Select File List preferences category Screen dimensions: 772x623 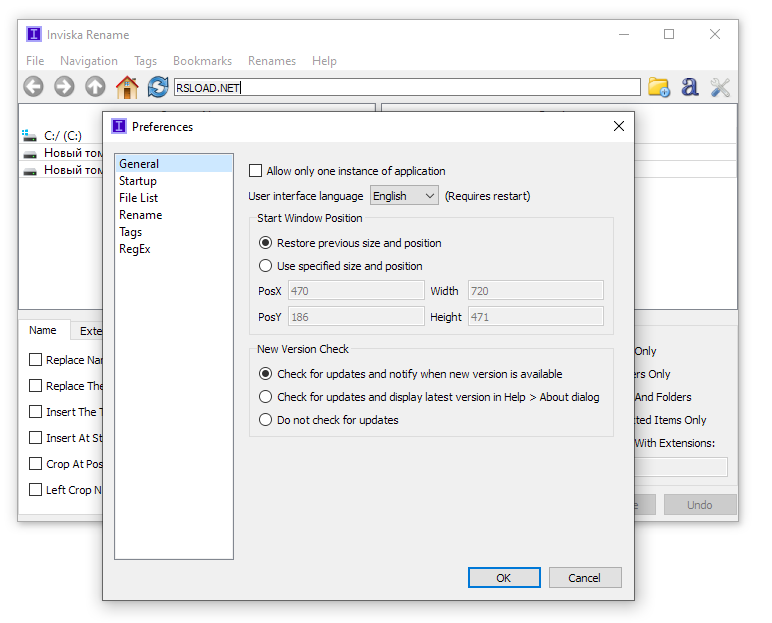pyautogui.click(x=174, y=197)
